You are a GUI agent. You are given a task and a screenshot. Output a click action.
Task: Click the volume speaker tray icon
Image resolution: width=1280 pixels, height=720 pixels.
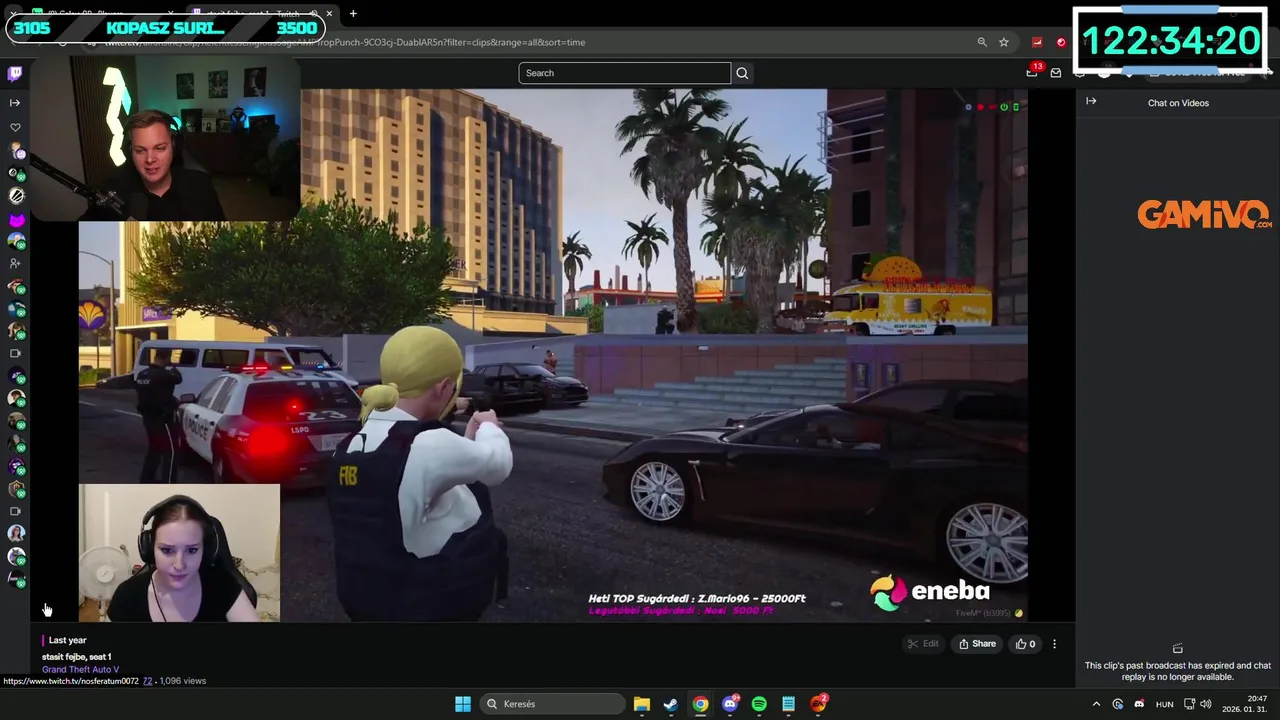tap(1206, 704)
